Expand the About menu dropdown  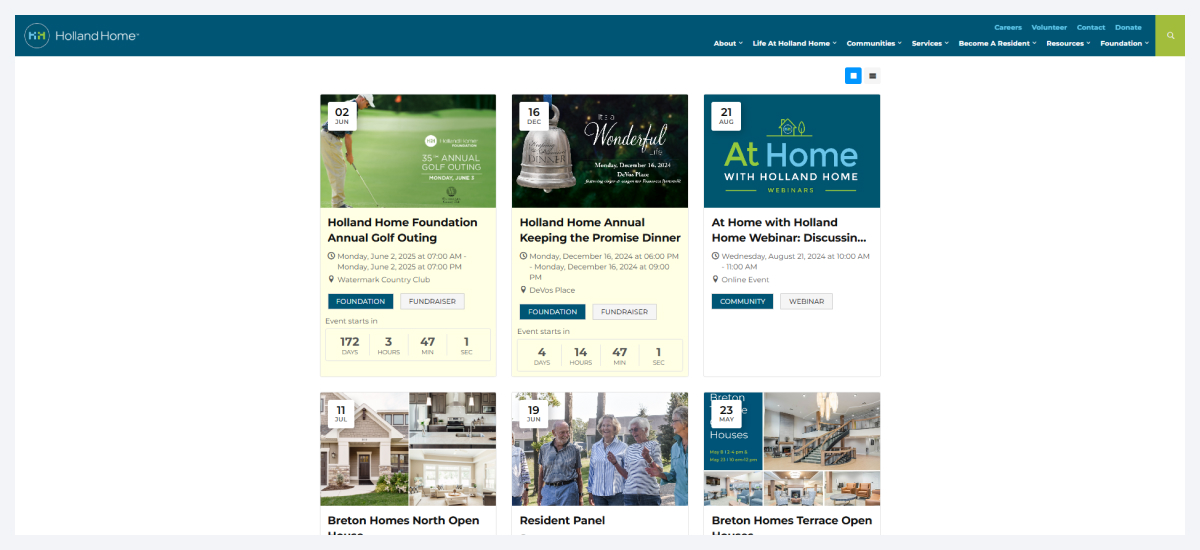click(728, 43)
